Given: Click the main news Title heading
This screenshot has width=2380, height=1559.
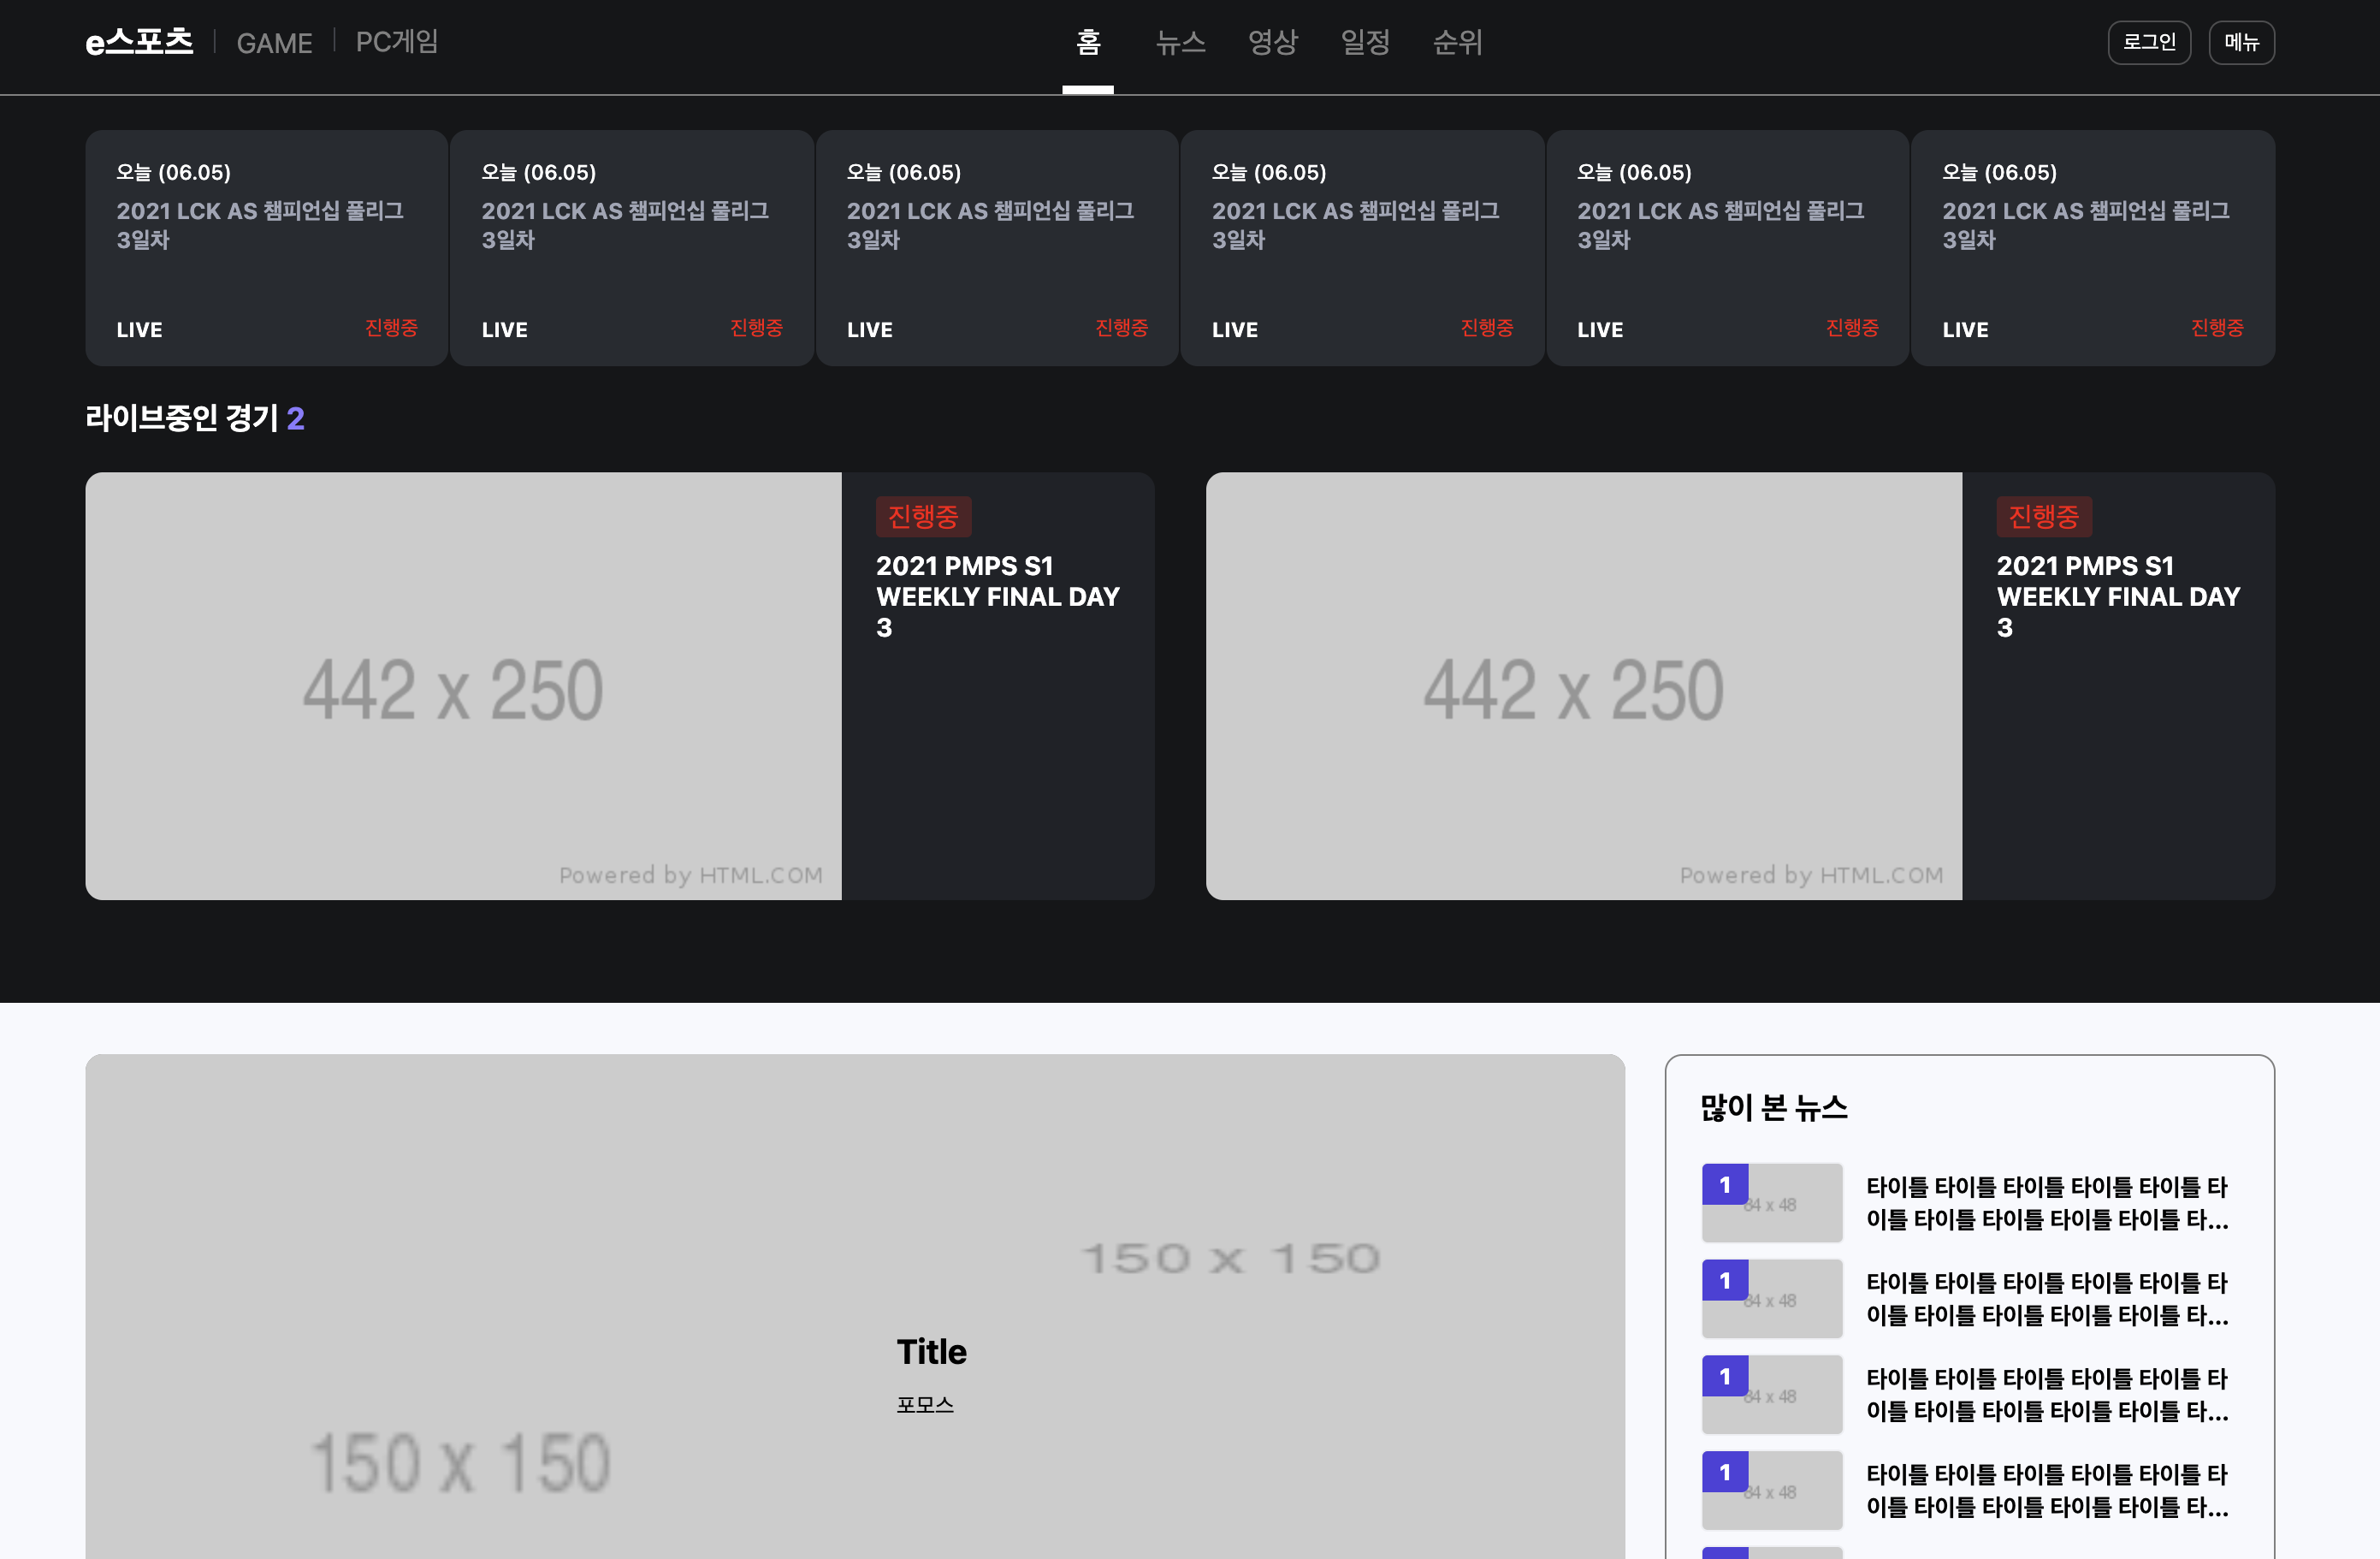Looking at the screenshot, I should pos(931,1351).
